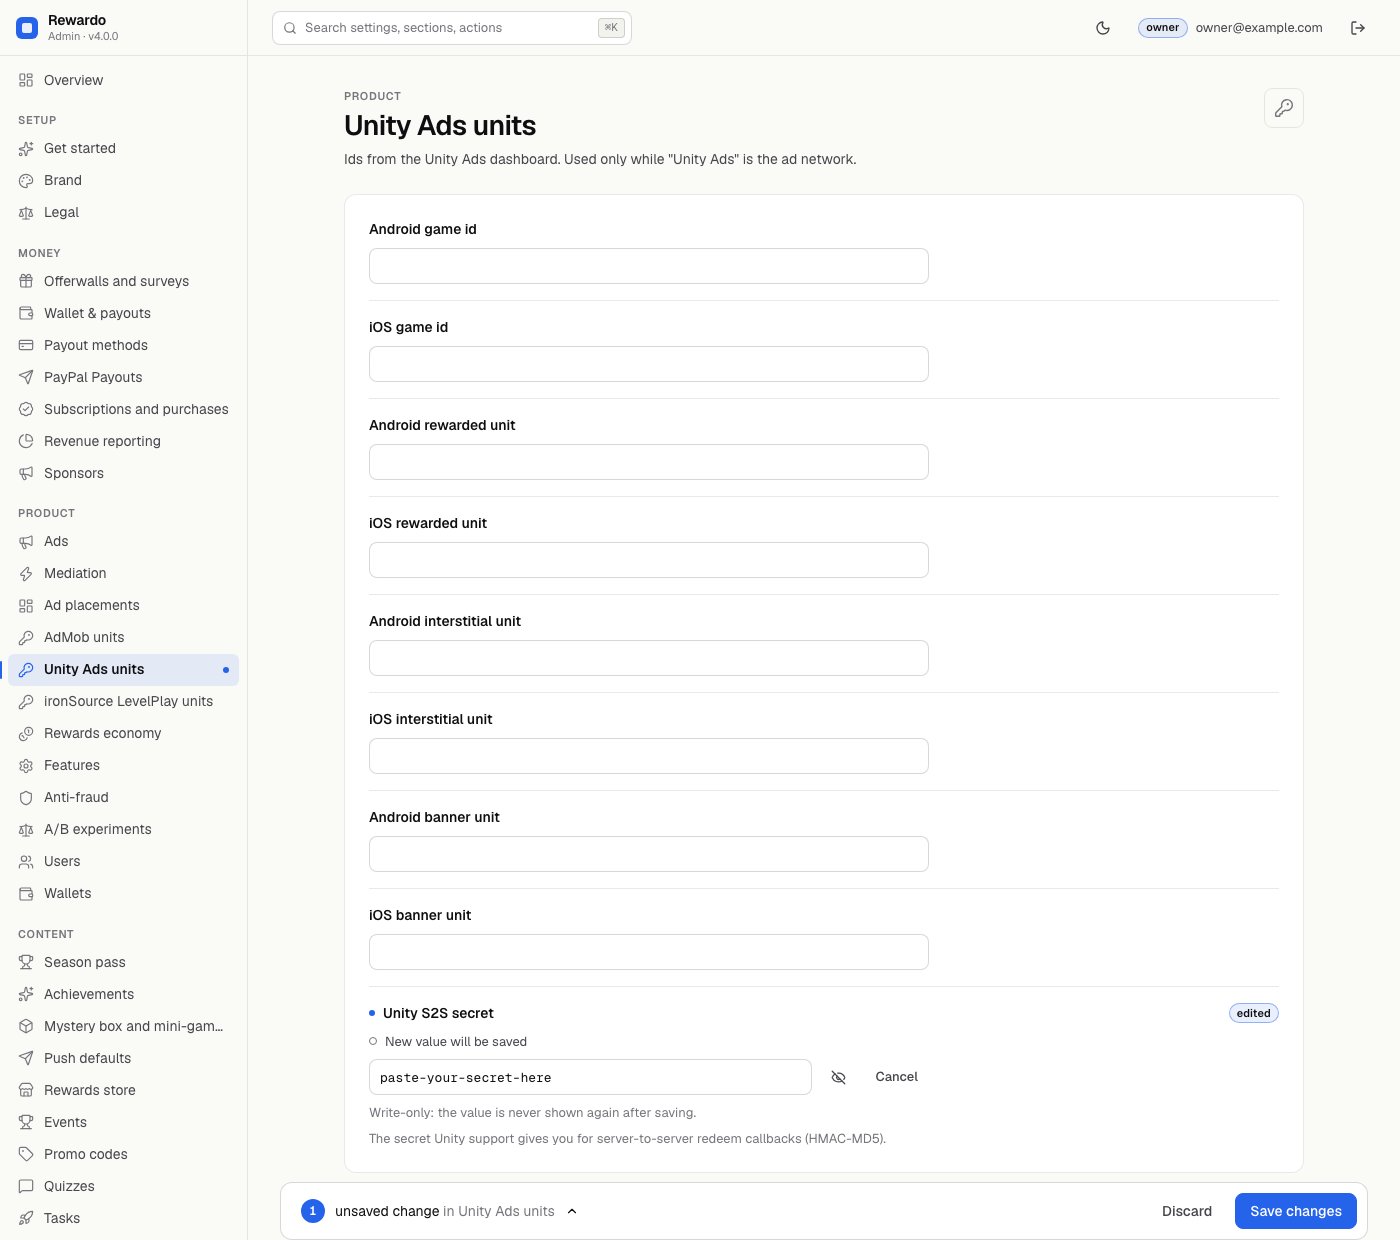Viewport: 1400px width, 1240px height.
Task: Click the Overview grid icon
Action: pyautogui.click(x=26, y=80)
